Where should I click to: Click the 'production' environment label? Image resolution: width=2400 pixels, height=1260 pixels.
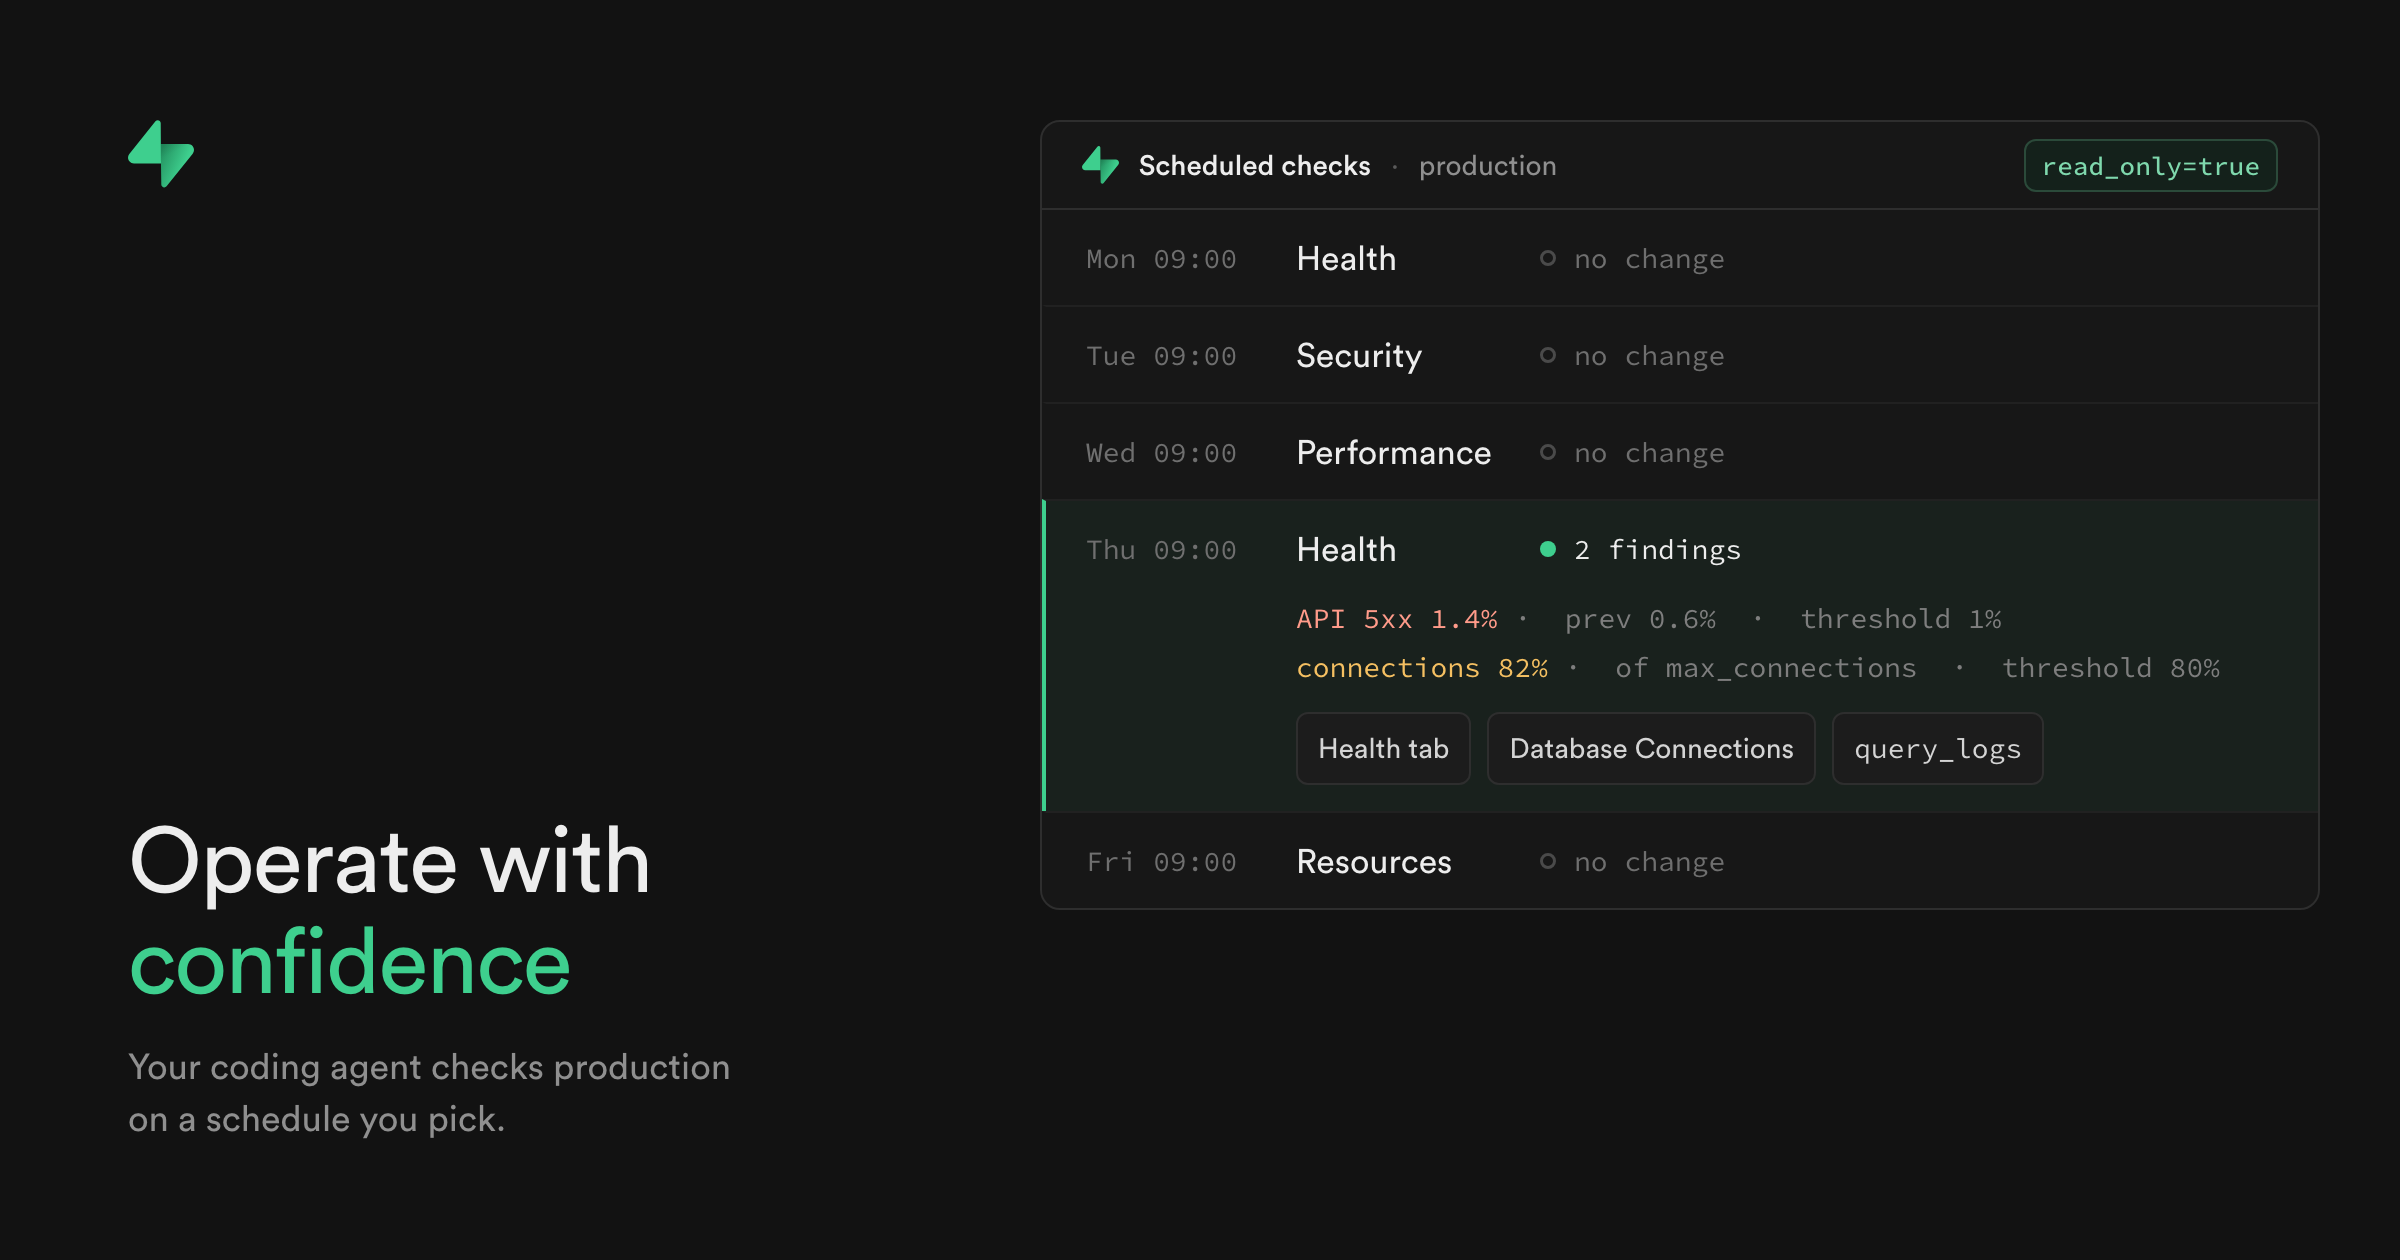(1487, 166)
